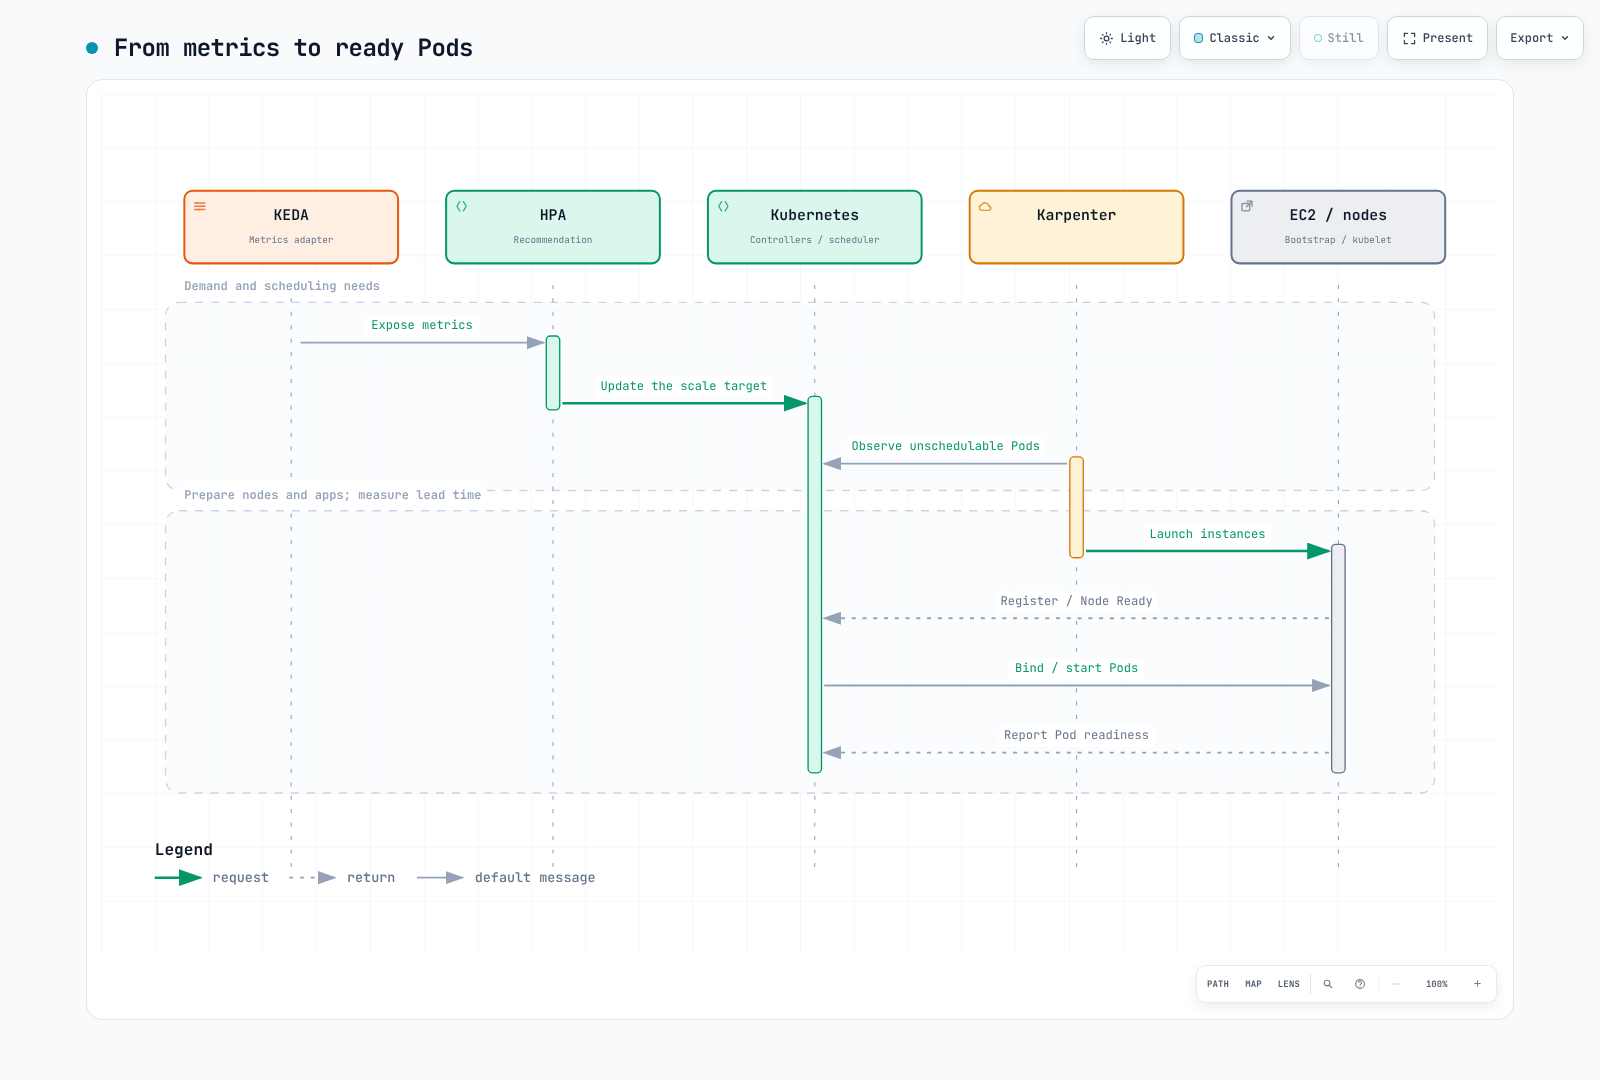Enter Present fullscreen mode
Screen dimensions: 1600x1080
point(1437,38)
